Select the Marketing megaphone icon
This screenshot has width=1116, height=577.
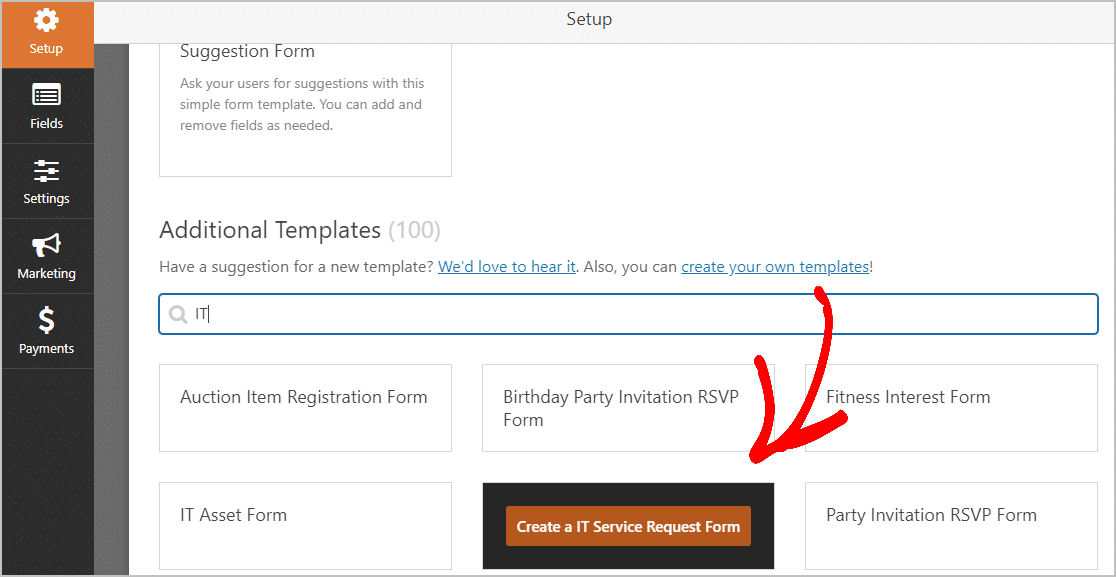(x=46, y=246)
